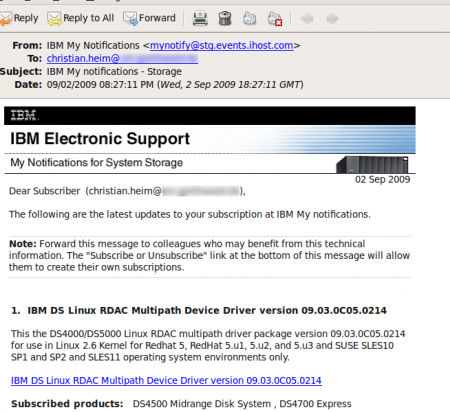Click the 'My Notifications for System Storage' subtitle
The height and width of the screenshot is (412, 450).
(x=97, y=163)
